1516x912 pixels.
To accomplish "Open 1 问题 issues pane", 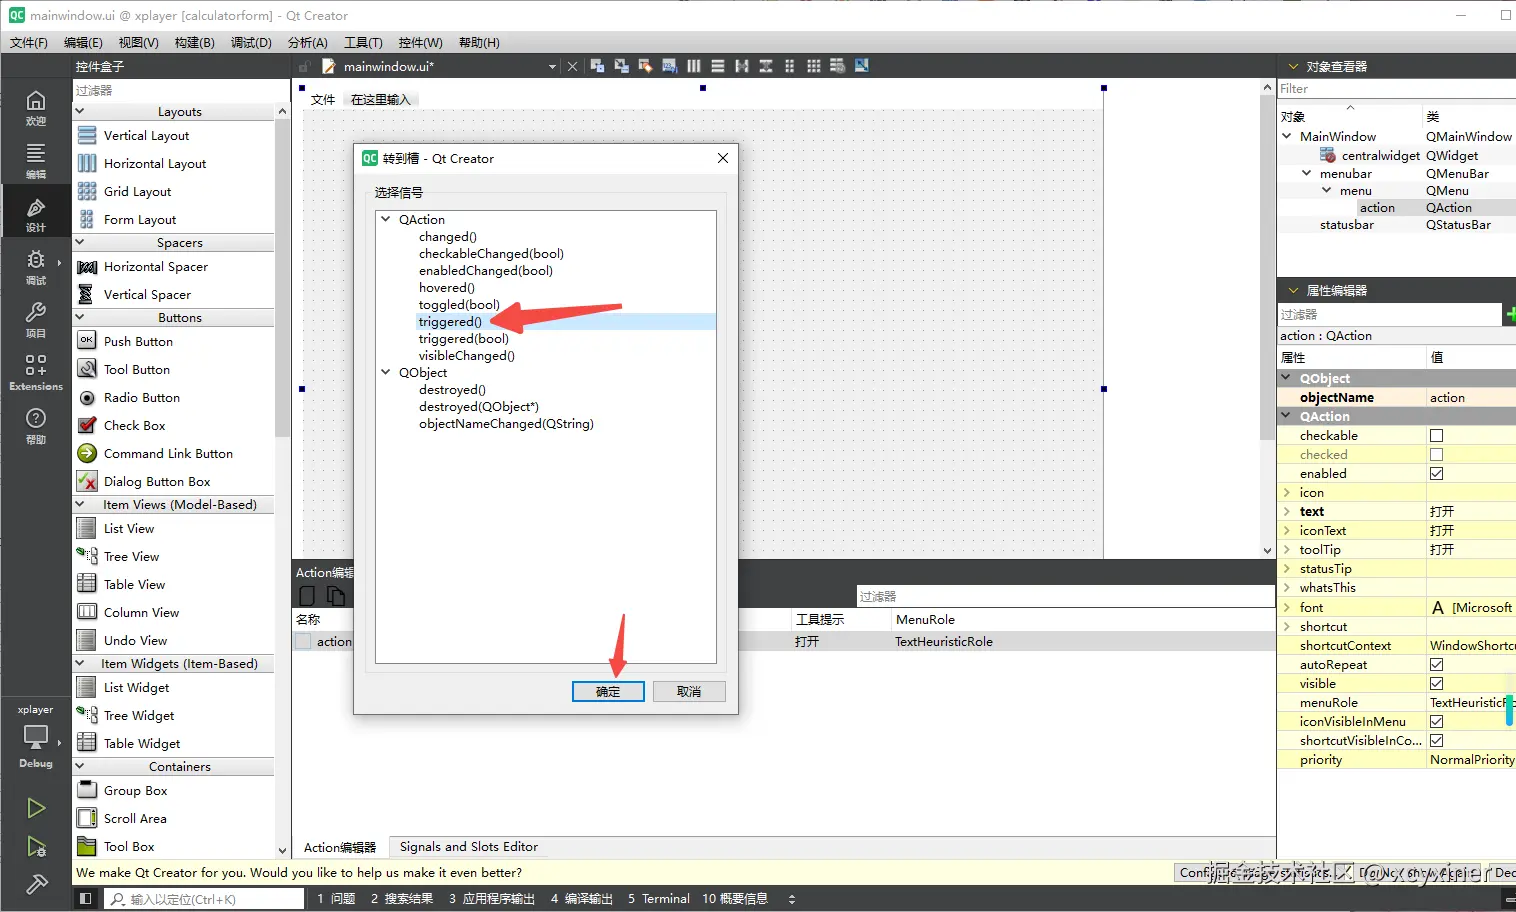I will click(336, 899).
